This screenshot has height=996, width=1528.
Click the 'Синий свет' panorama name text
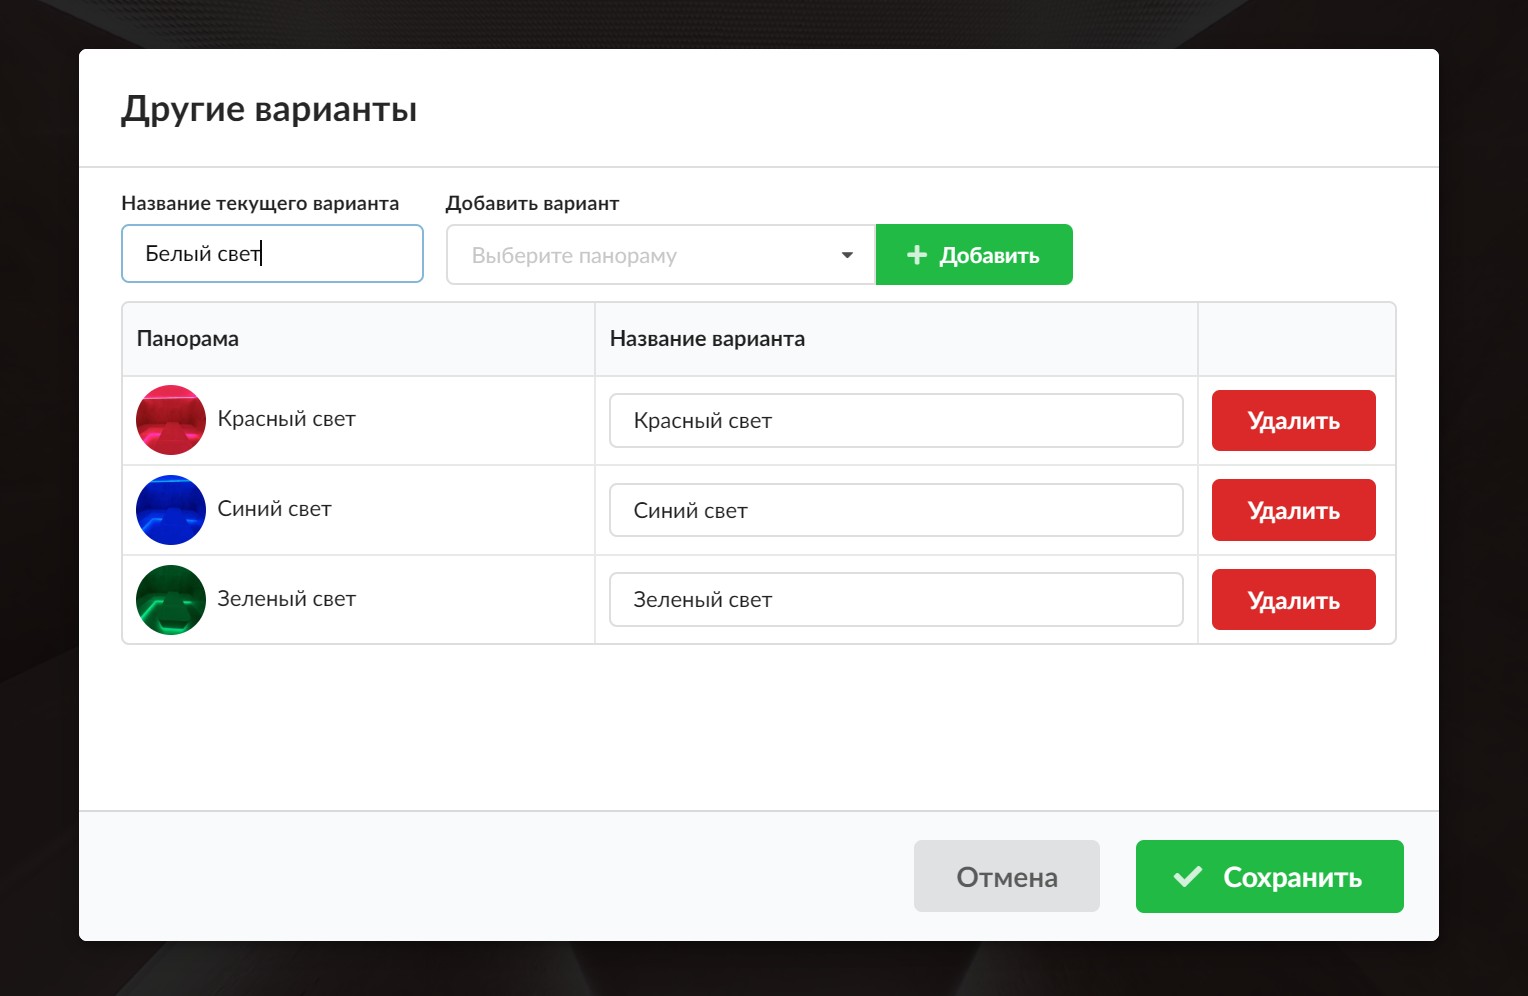pos(275,509)
